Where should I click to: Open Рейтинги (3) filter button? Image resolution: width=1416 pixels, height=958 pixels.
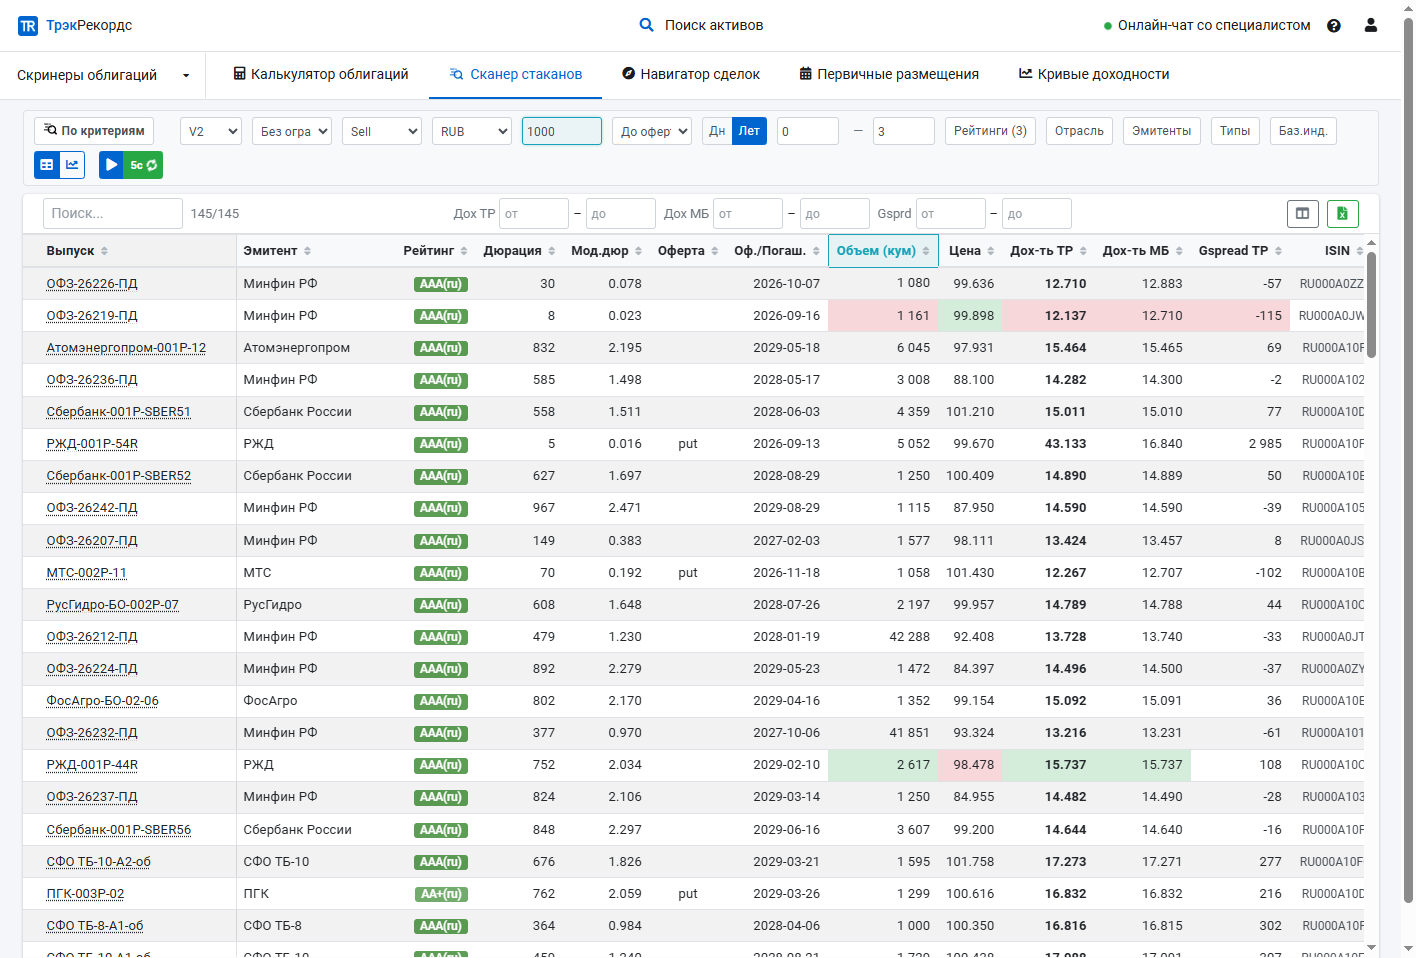pos(990,131)
